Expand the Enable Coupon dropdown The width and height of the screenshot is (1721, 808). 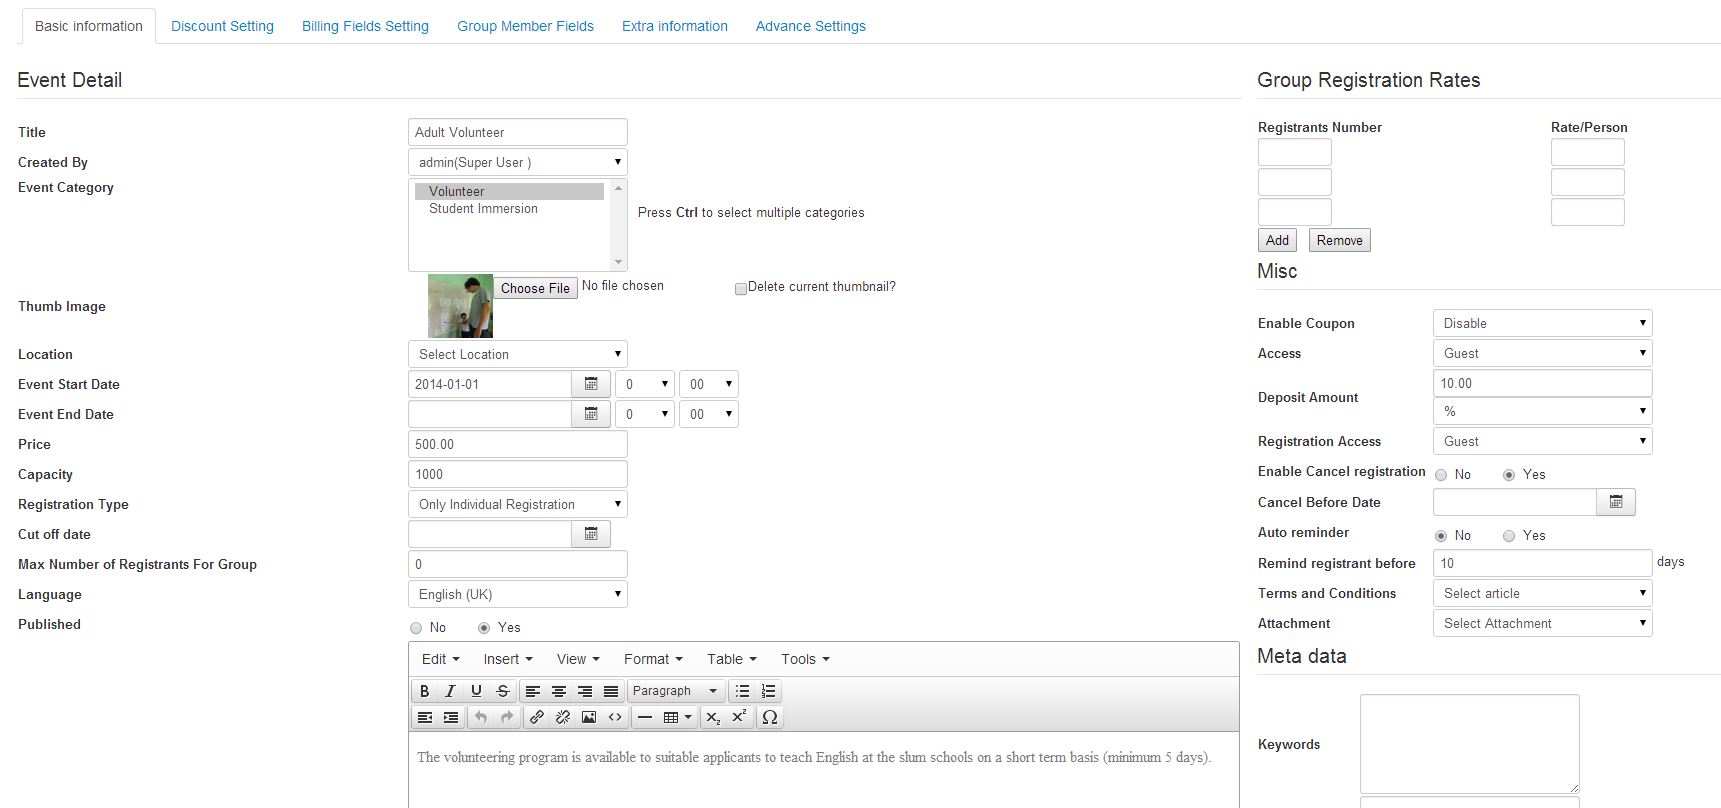(x=1541, y=323)
